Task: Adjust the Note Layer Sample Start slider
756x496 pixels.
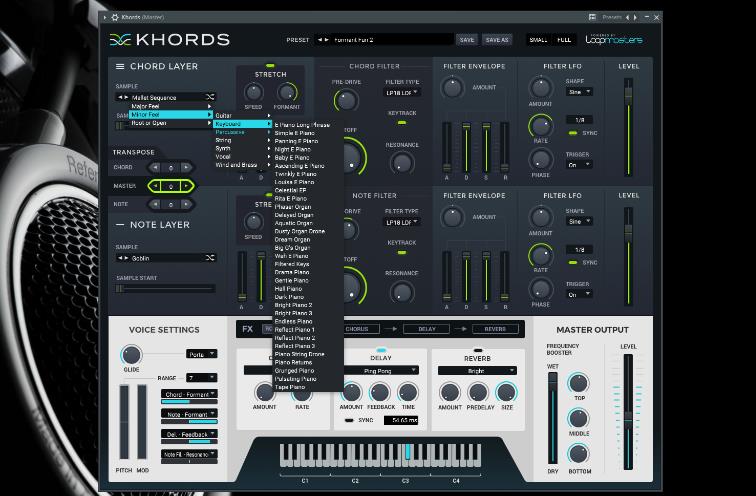Action: pyautogui.click(x=165, y=288)
